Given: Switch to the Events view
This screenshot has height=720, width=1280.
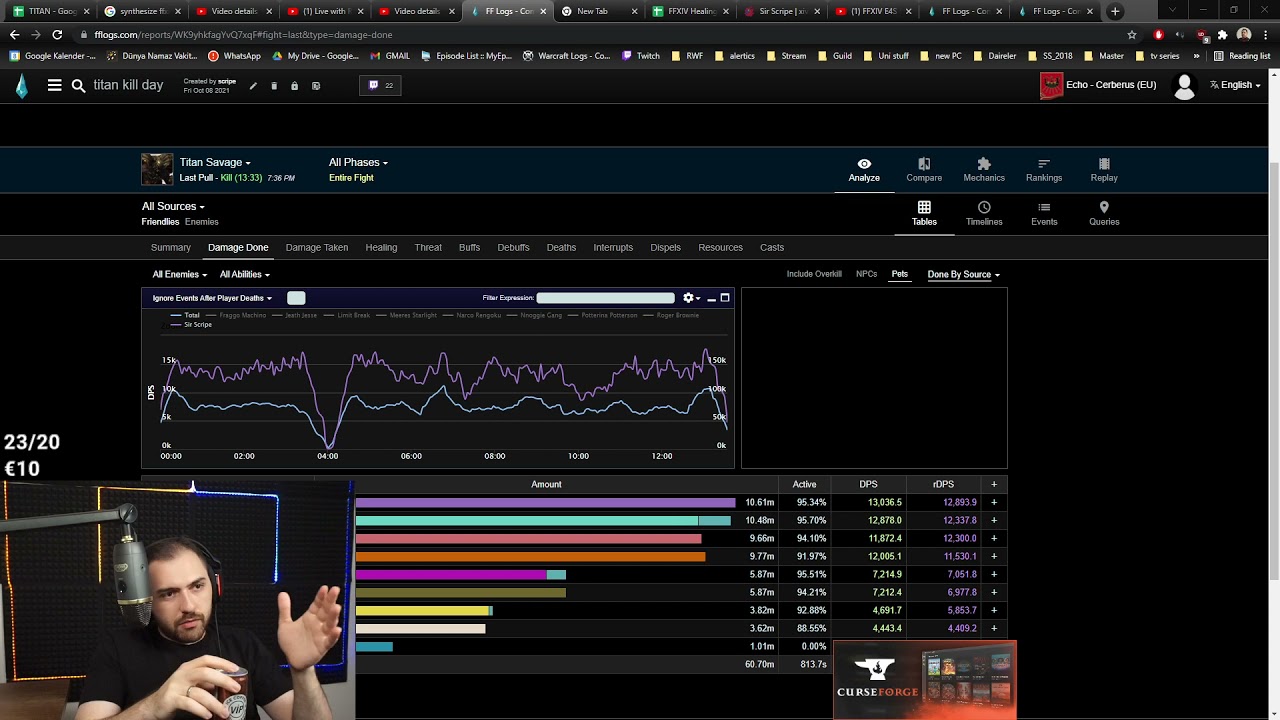Looking at the screenshot, I should click(x=1044, y=213).
